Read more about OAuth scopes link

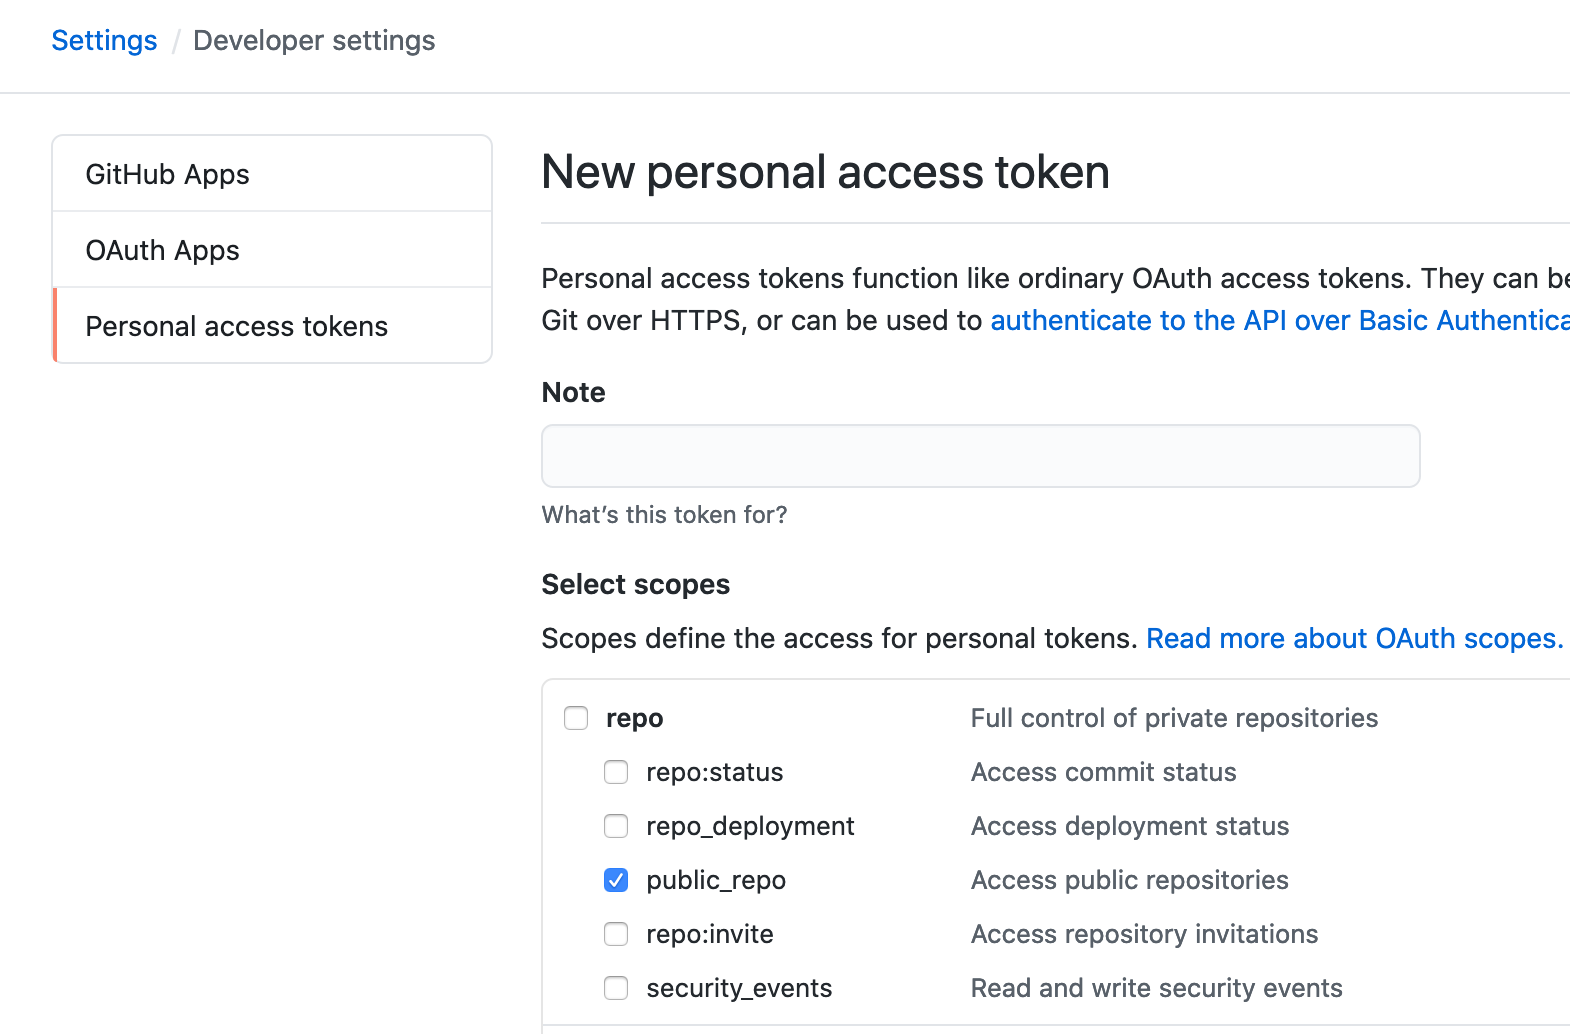click(x=1355, y=638)
